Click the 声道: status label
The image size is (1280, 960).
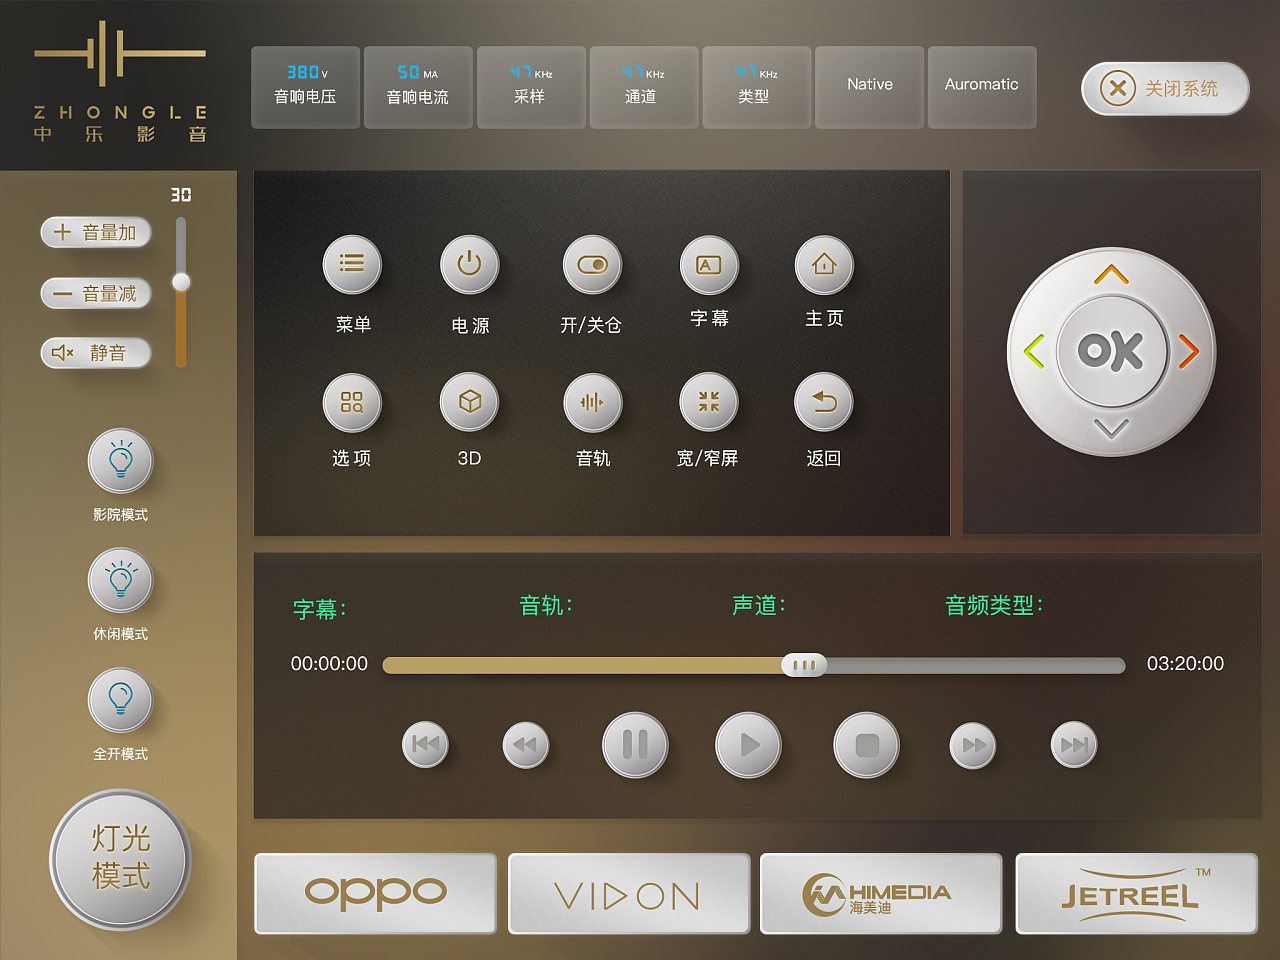coord(759,605)
